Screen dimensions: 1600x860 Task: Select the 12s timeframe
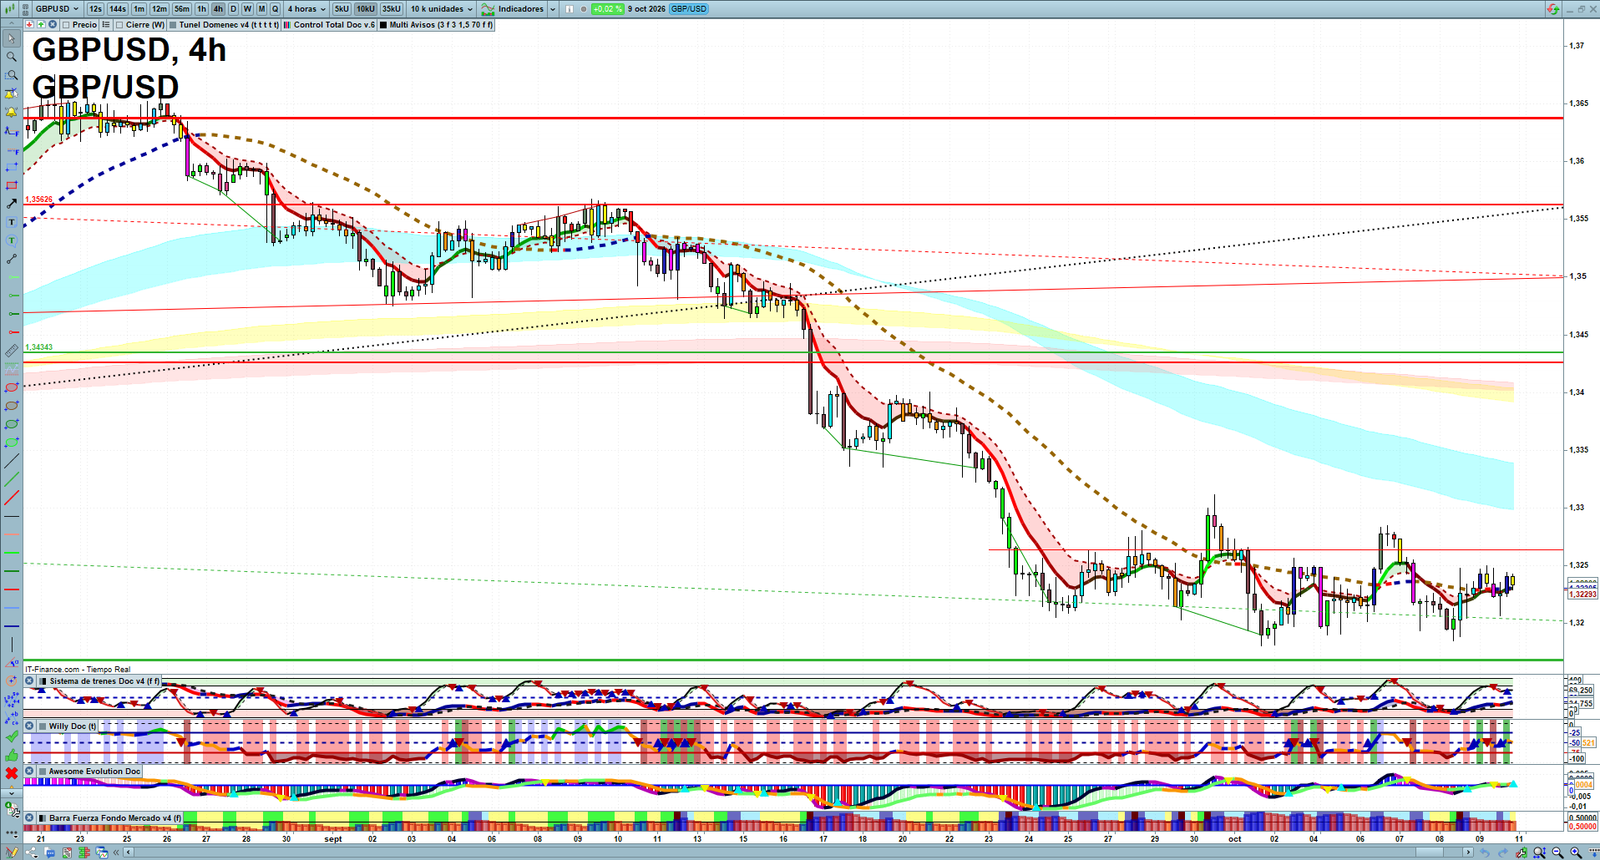click(95, 9)
